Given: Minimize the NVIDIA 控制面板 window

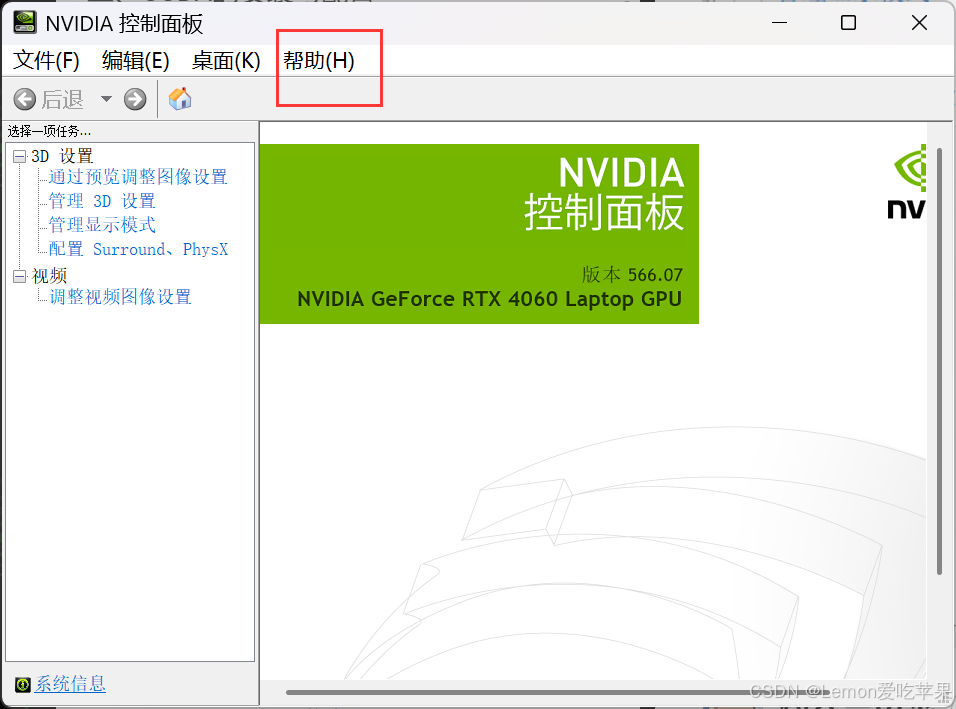Looking at the screenshot, I should click(779, 23).
